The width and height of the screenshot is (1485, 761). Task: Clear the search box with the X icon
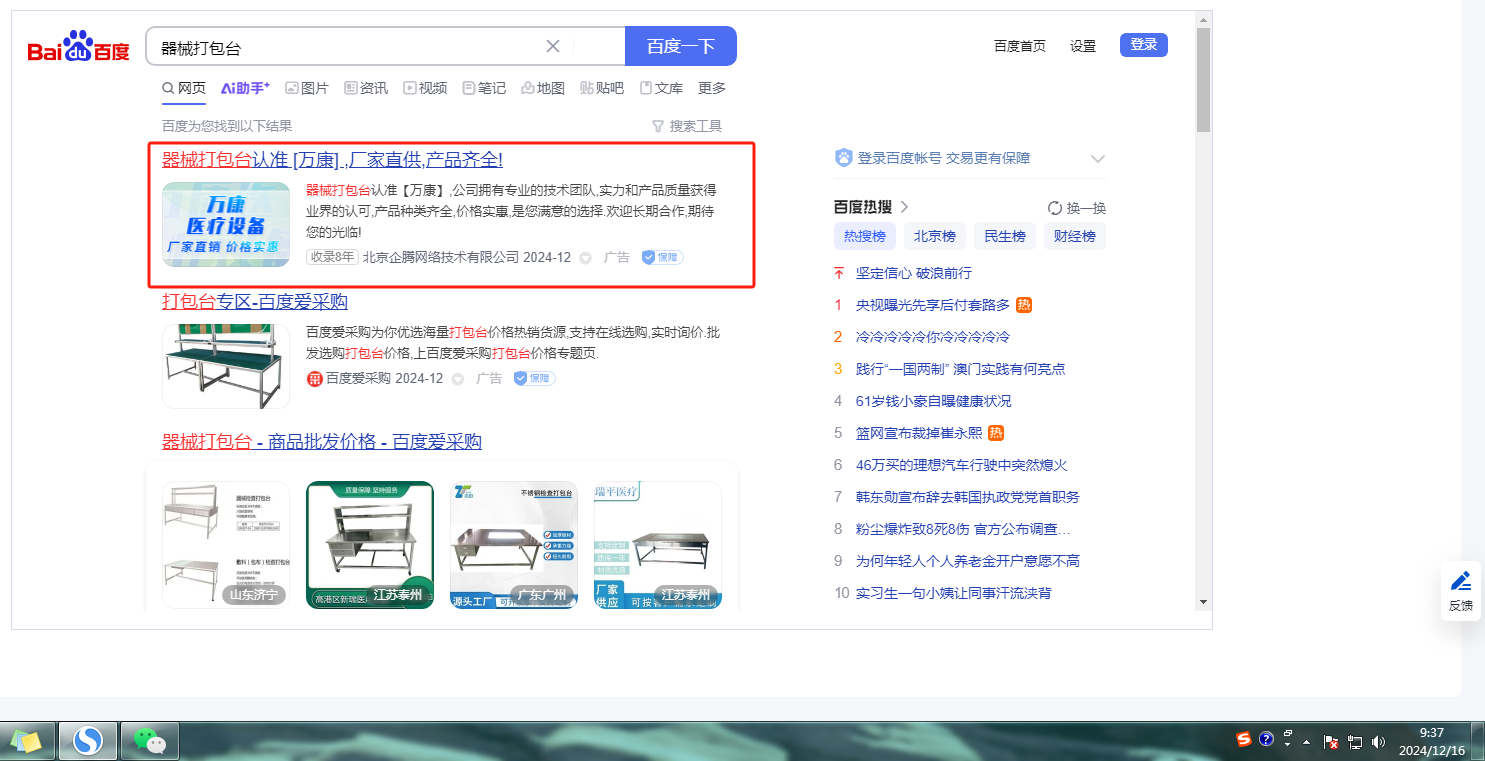pyautogui.click(x=553, y=46)
